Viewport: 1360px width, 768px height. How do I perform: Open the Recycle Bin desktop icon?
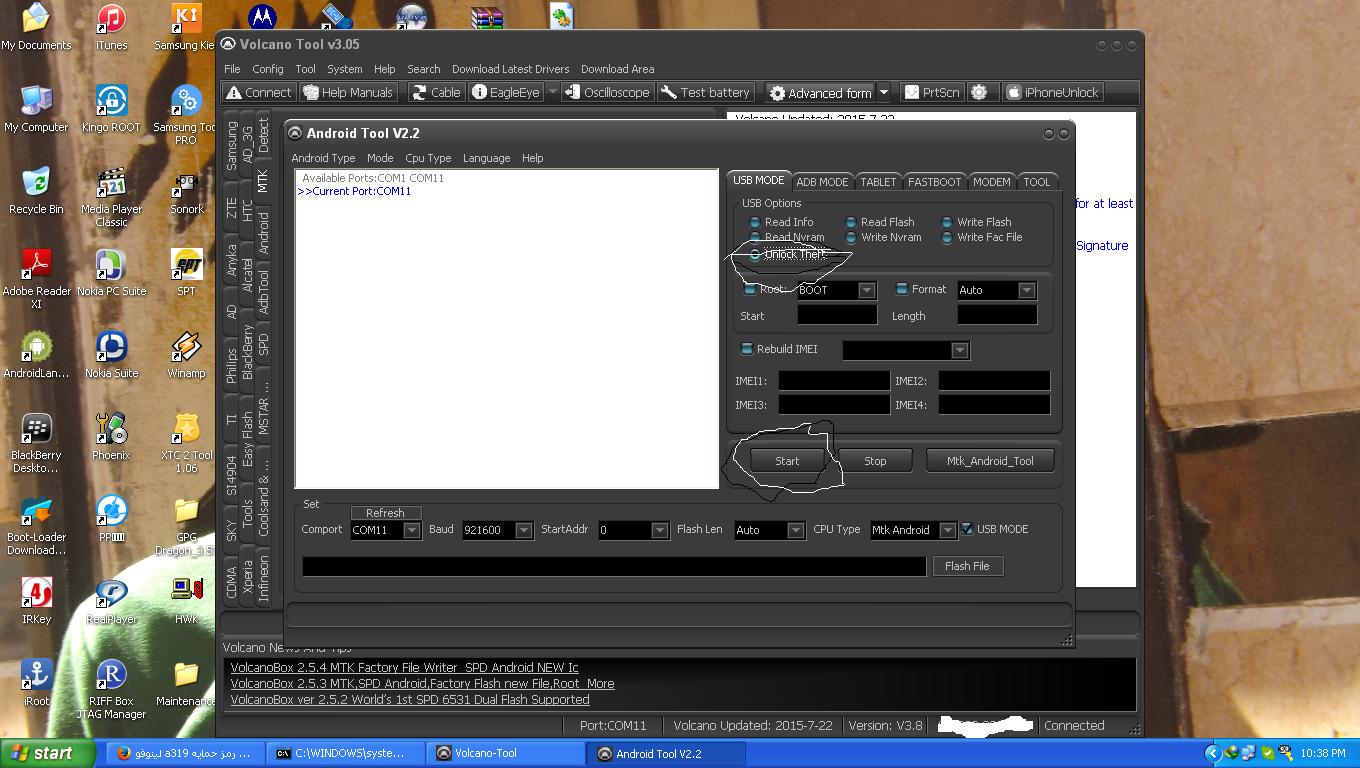coord(36,191)
